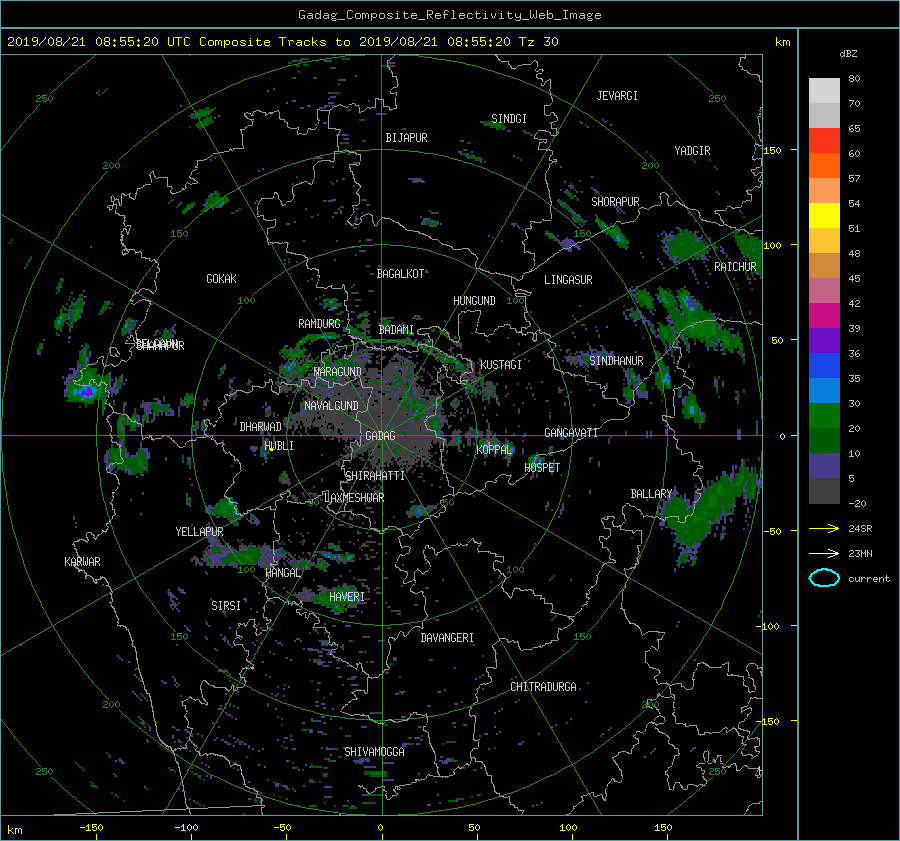Click the LAXMESHWAR city label

(x=354, y=498)
